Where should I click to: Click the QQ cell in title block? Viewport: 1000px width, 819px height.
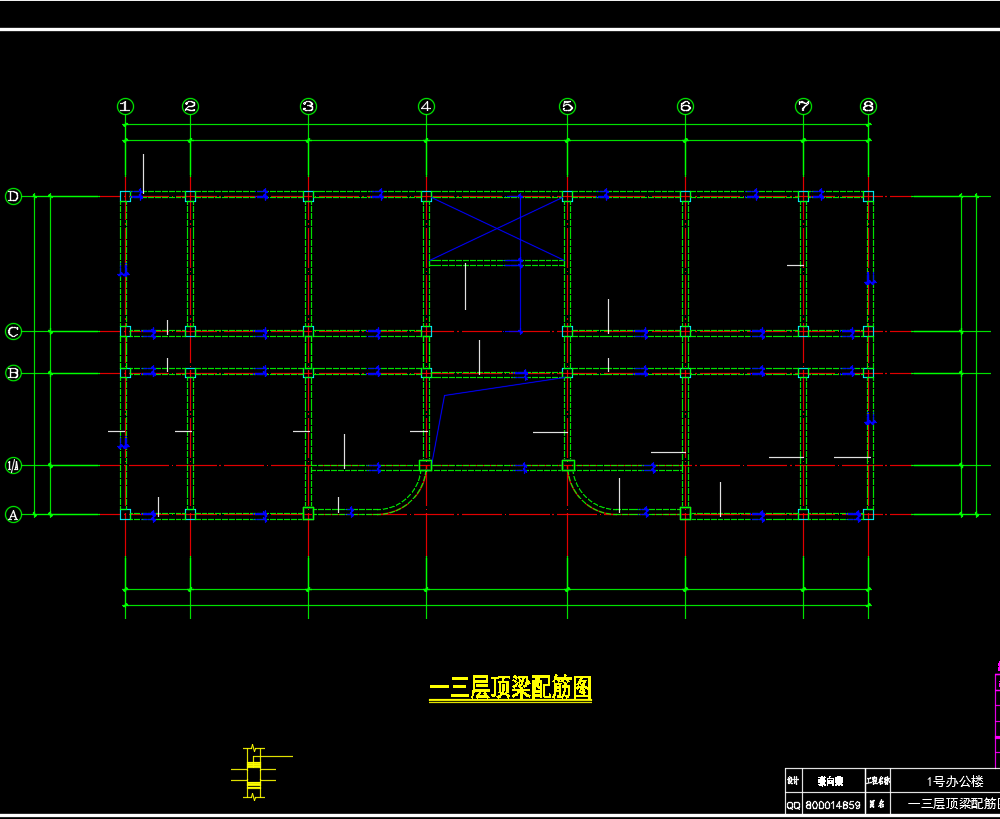point(792,805)
